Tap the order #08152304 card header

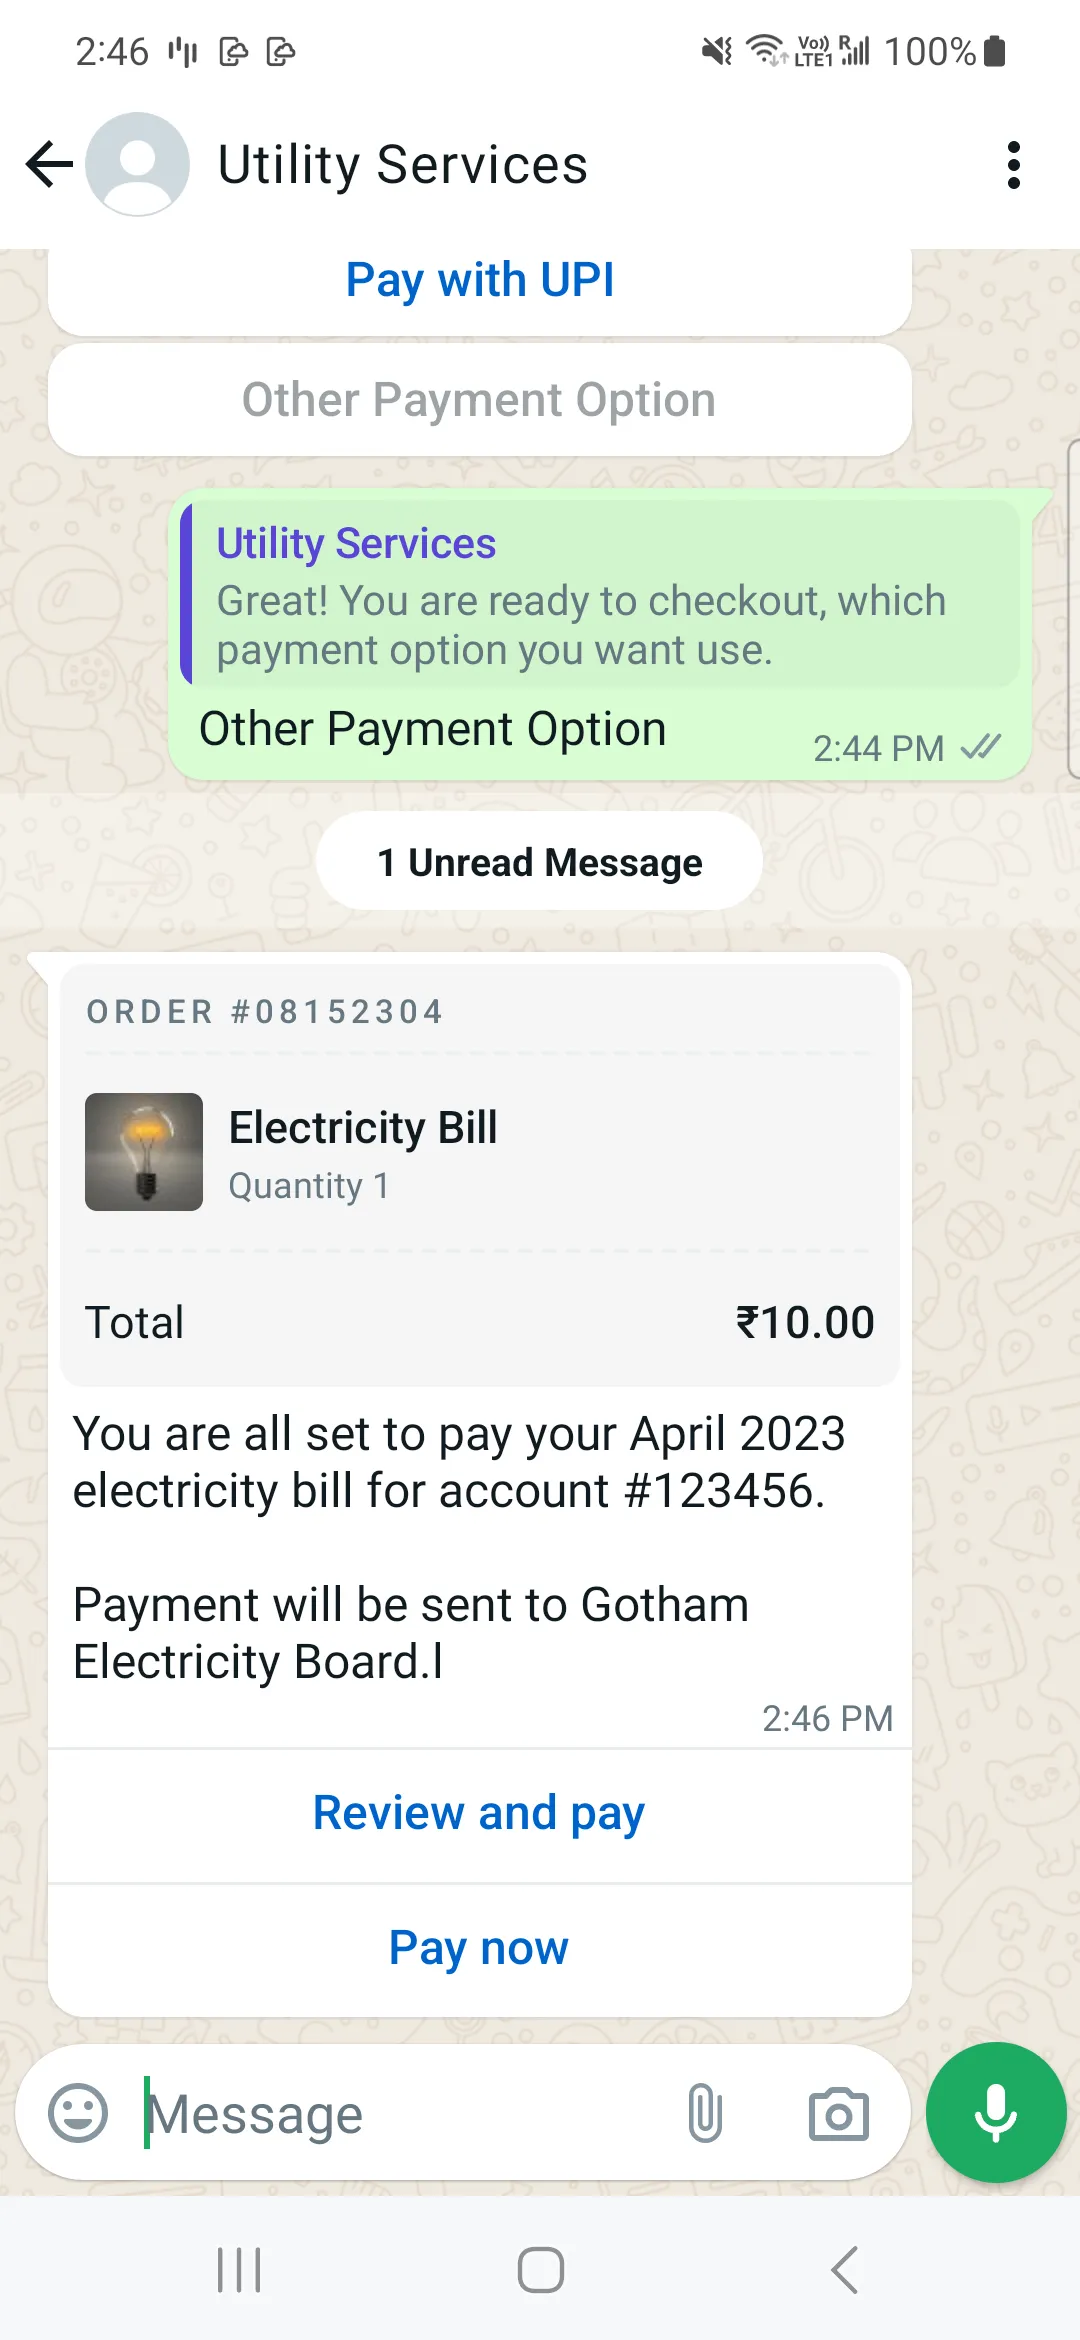click(266, 1012)
